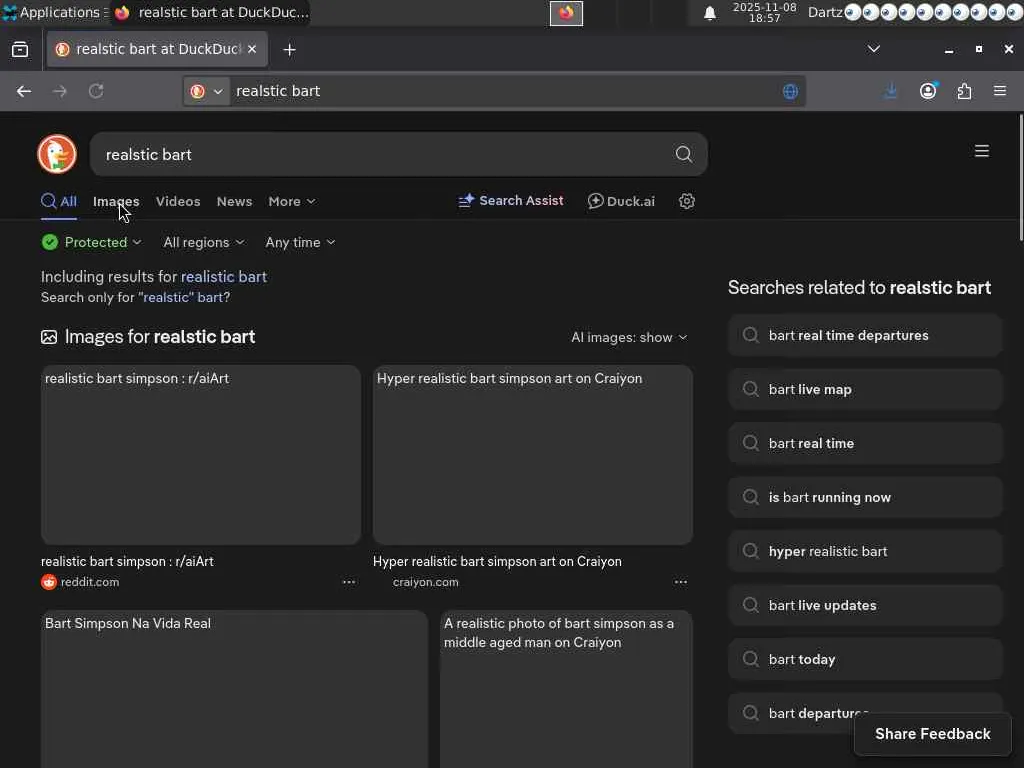Viewport: 1024px width, 768px height.
Task: Open the realistic bart simpson r/aiArt thumbnail
Action: [200, 455]
